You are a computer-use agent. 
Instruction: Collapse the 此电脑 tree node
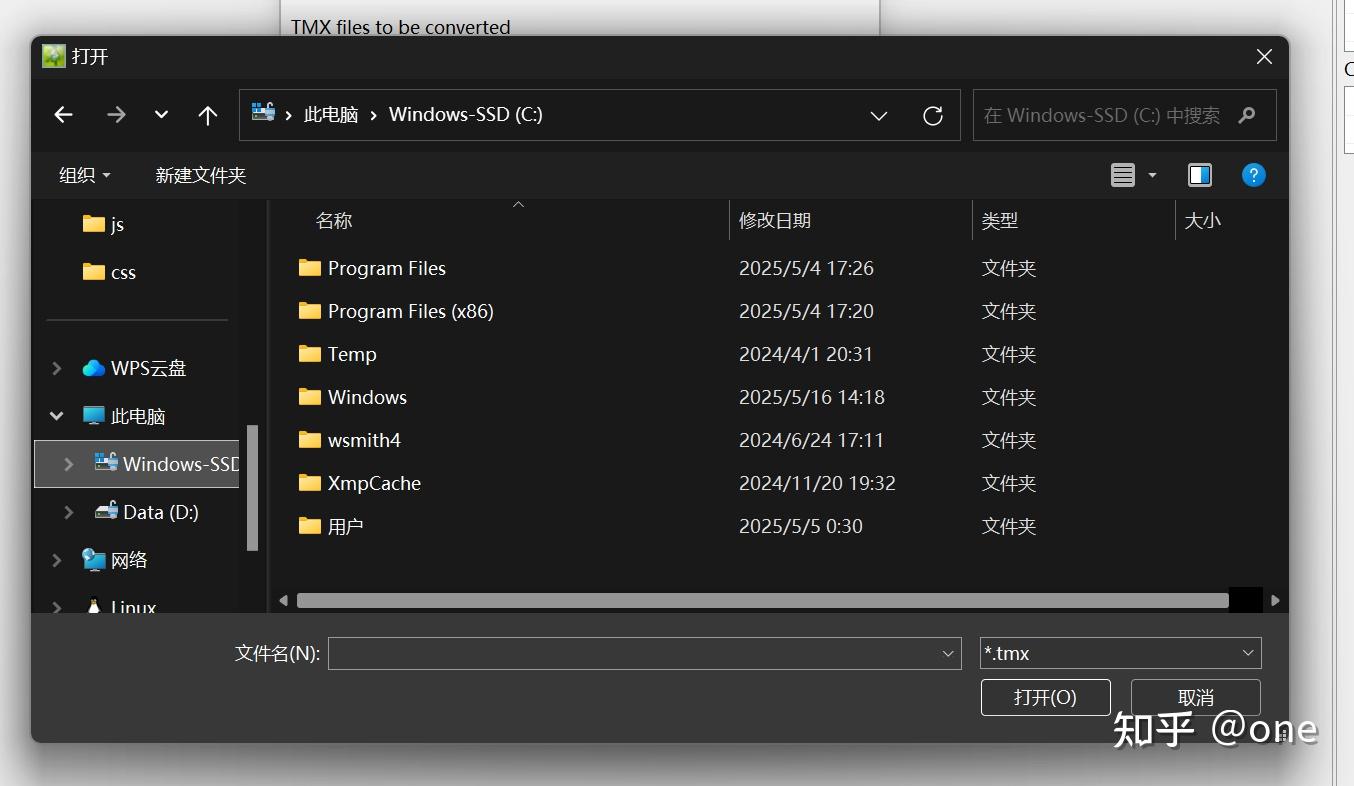click(56, 415)
